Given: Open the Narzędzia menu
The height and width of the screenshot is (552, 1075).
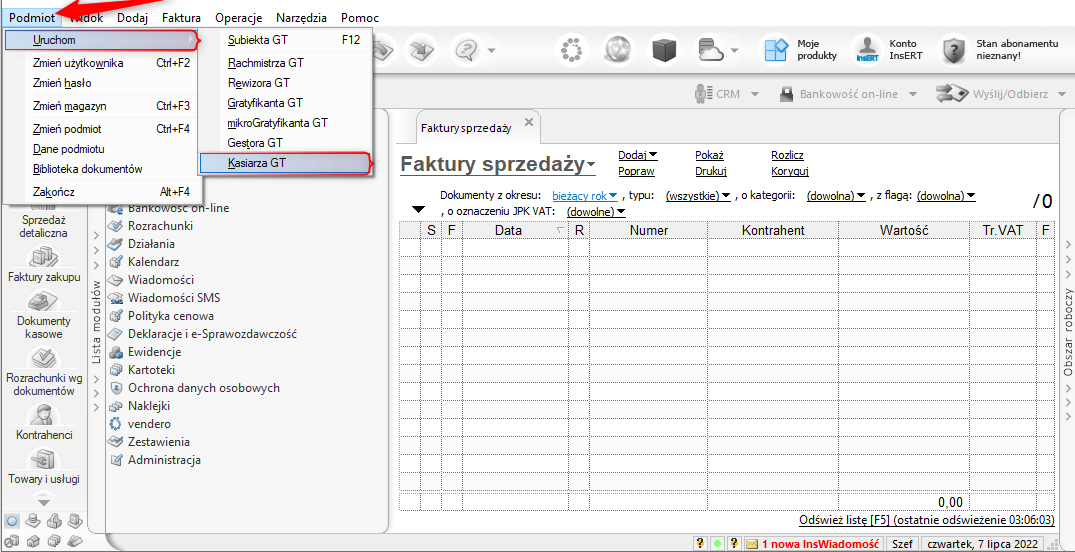Looking at the screenshot, I should (x=301, y=18).
